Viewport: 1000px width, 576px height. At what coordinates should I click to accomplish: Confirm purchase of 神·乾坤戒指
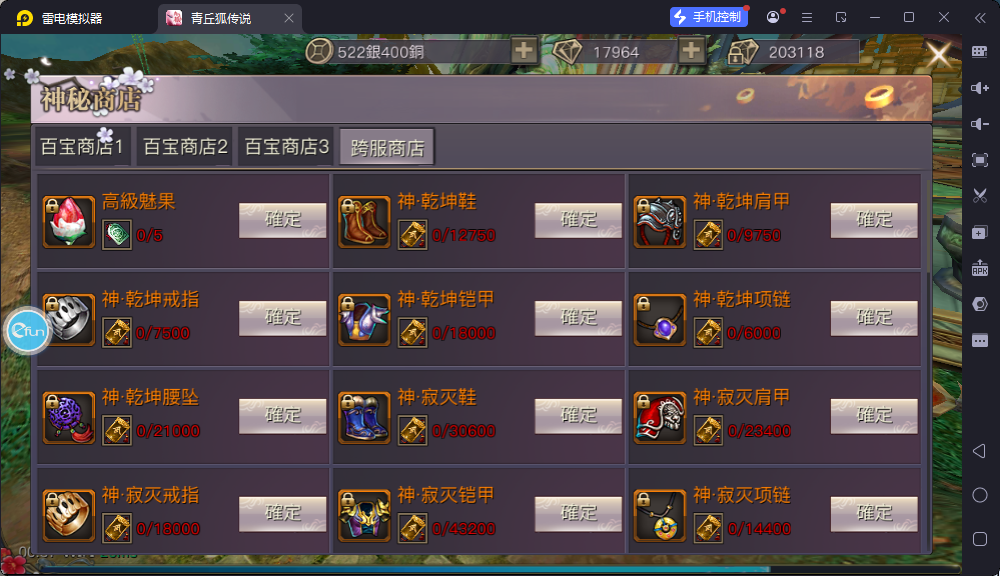(x=283, y=318)
